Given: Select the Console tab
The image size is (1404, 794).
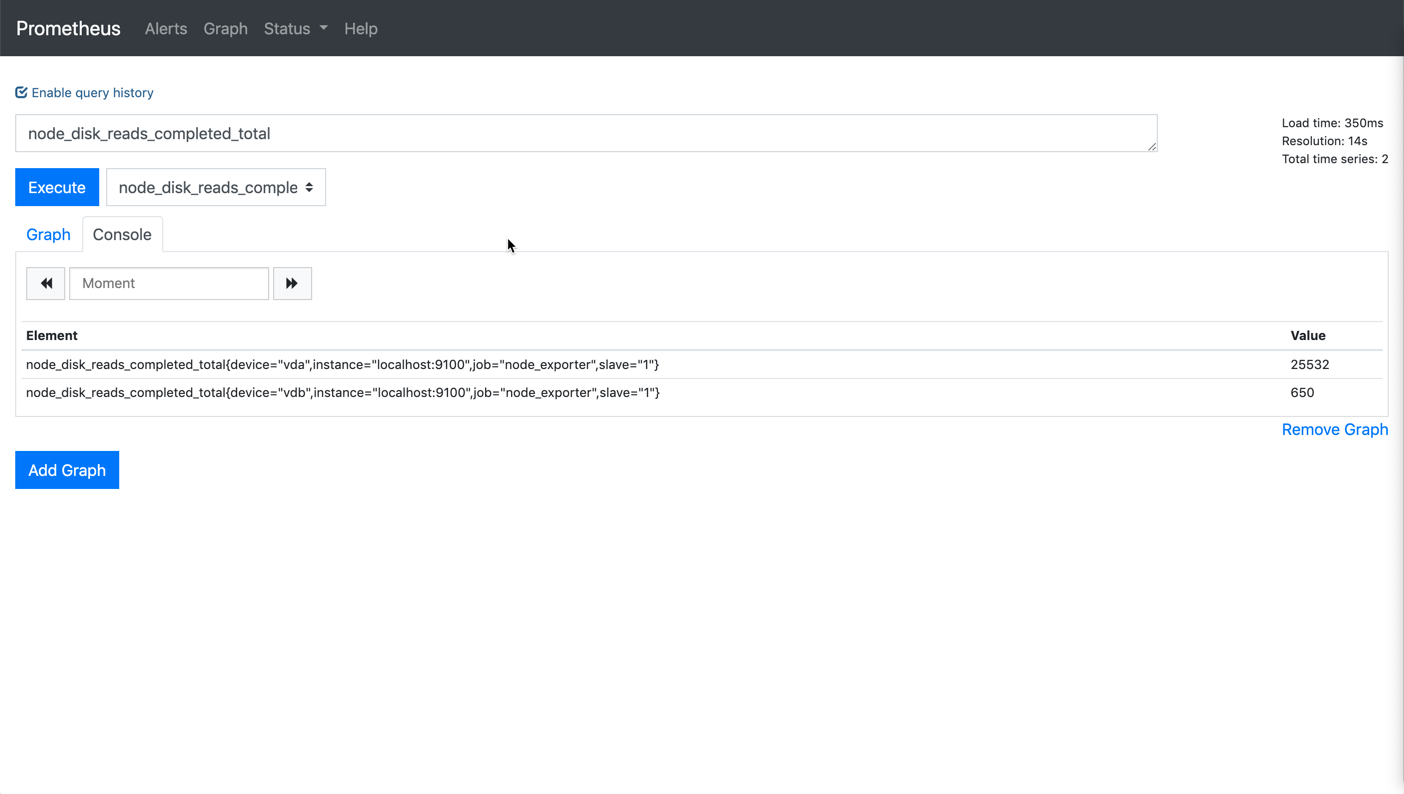Looking at the screenshot, I should 122,234.
